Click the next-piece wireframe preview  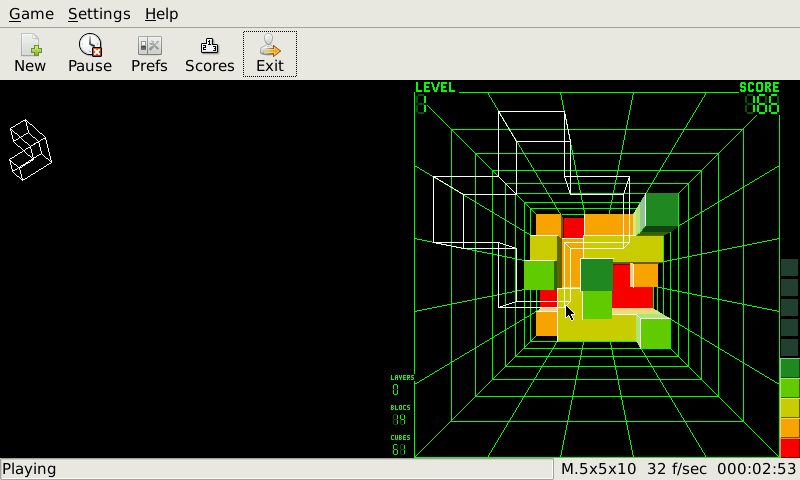click(30, 150)
